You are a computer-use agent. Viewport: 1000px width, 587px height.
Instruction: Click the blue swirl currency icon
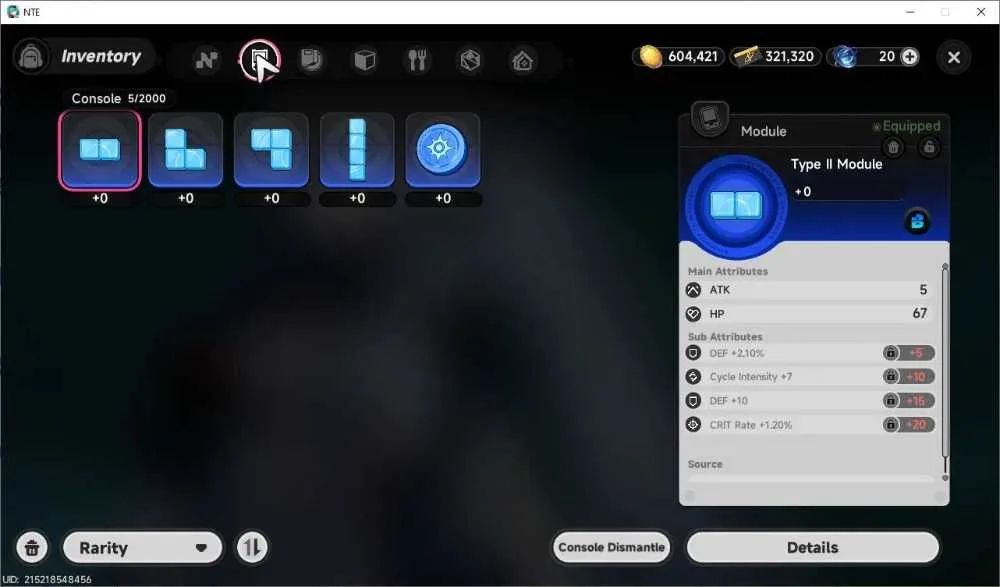coord(846,57)
